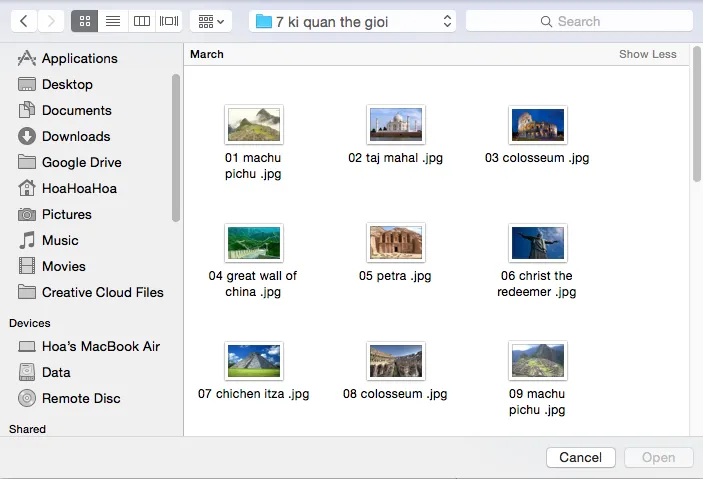Switch to Cover Flow view
Screen dimensions: 703x479
point(169,21)
